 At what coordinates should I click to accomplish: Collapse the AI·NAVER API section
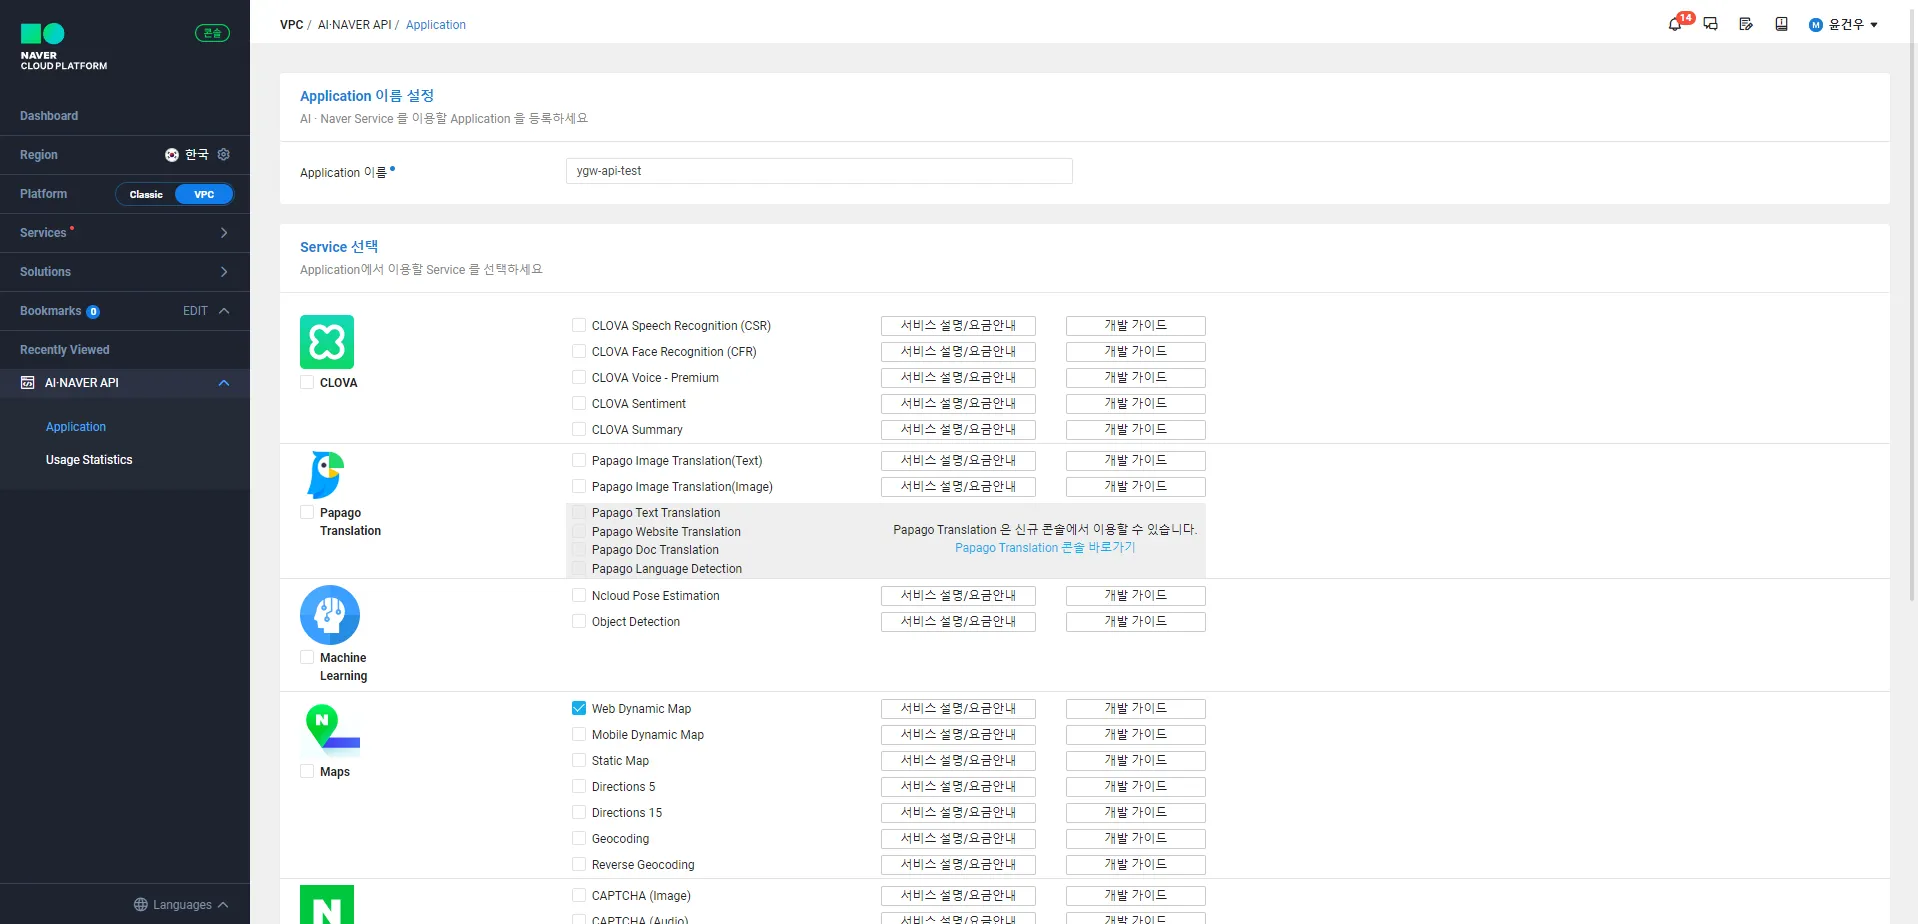tap(224, 383)
